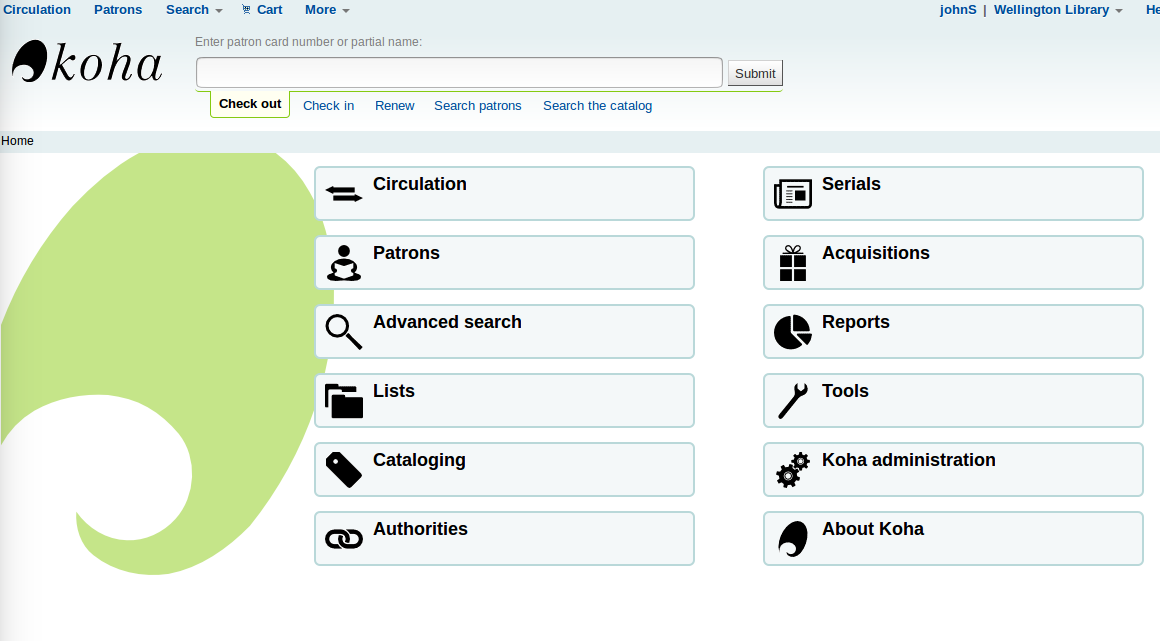
Task: Click the Circulation arrows icon
Action: click(343, 192)
